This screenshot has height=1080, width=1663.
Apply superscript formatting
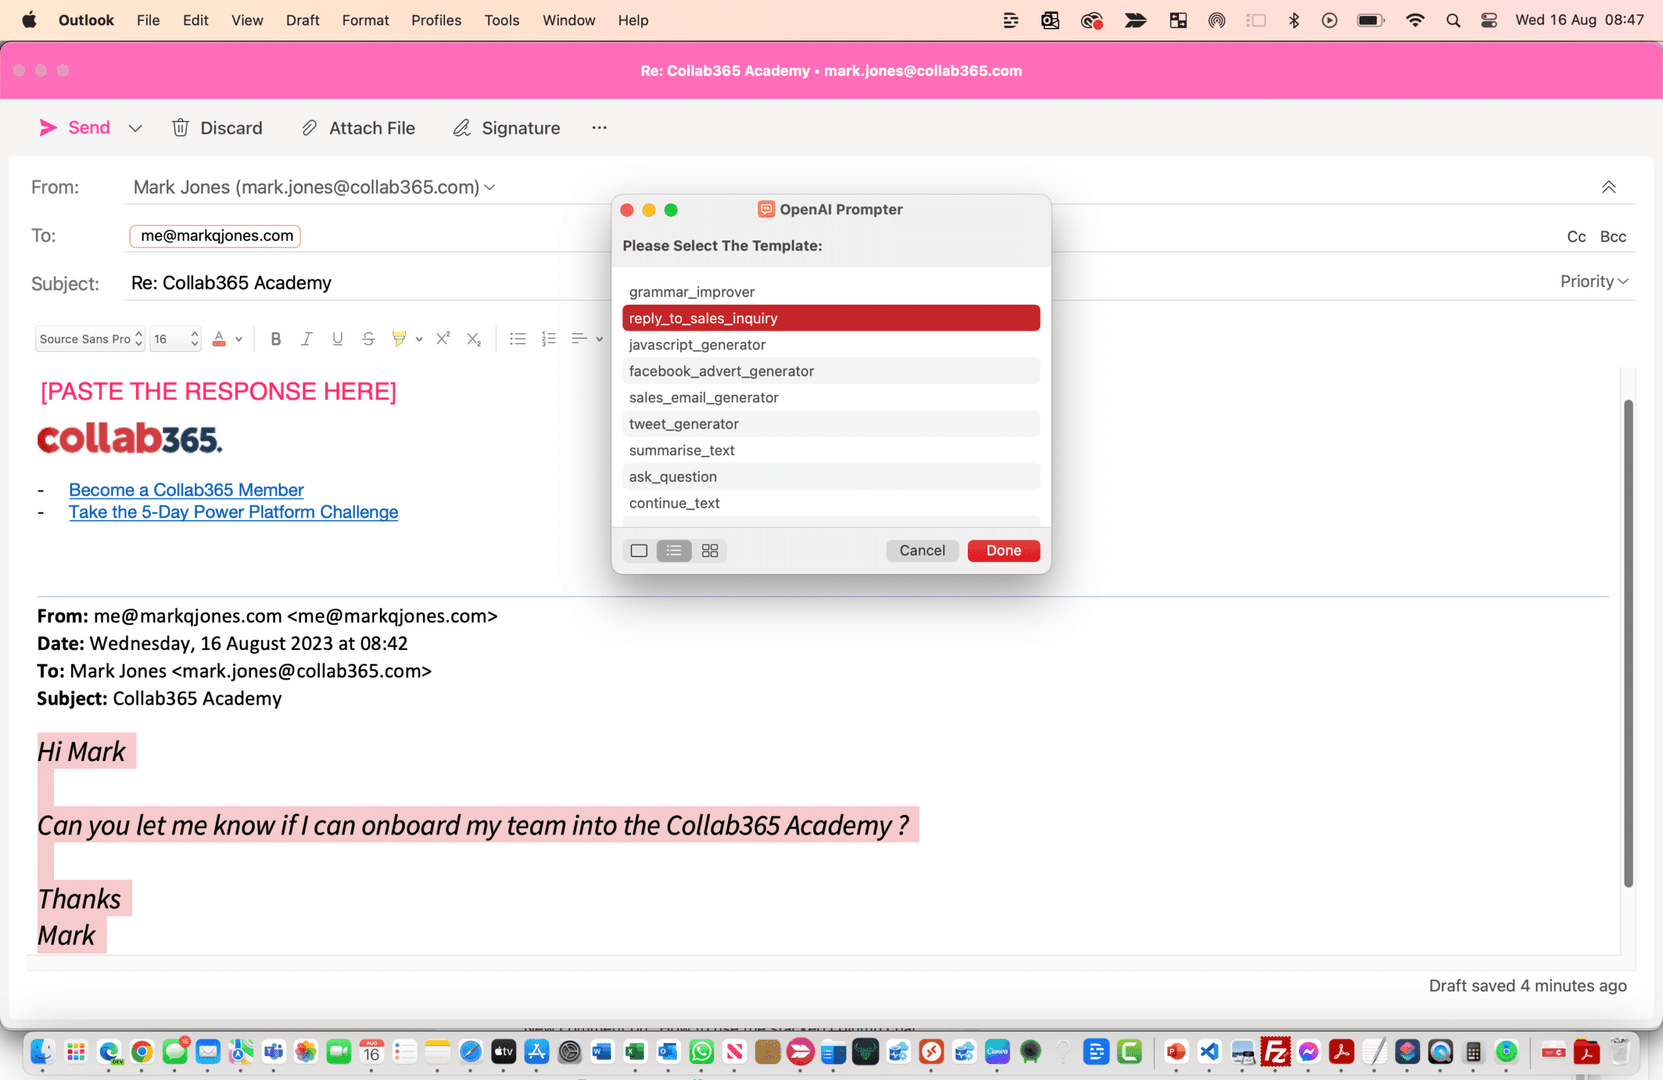443,338
